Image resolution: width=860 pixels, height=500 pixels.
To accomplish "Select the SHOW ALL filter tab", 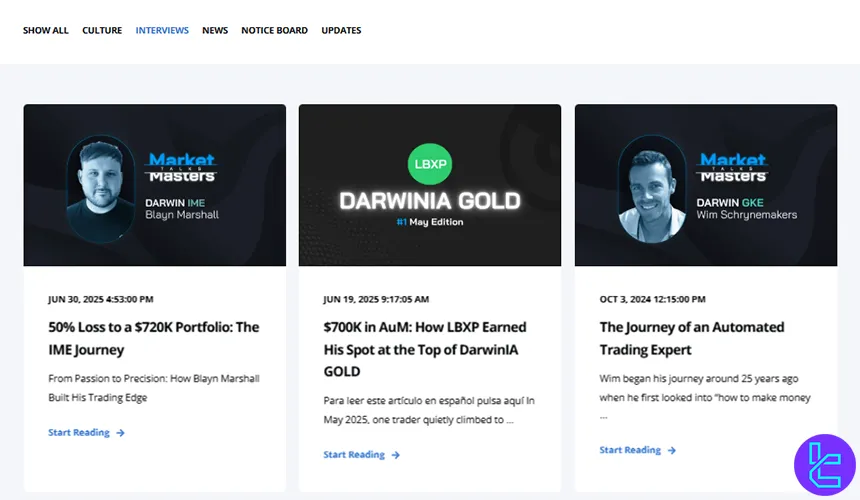I will pyautogui.click(x=46, y=31).
